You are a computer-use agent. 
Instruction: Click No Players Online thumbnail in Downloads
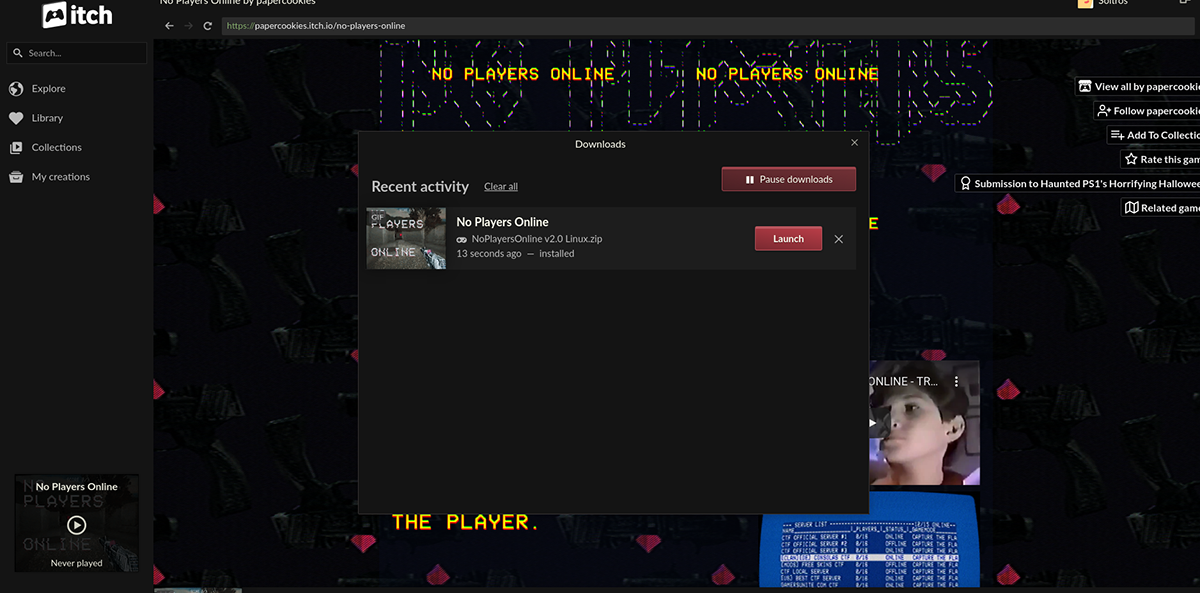[406, 238]
